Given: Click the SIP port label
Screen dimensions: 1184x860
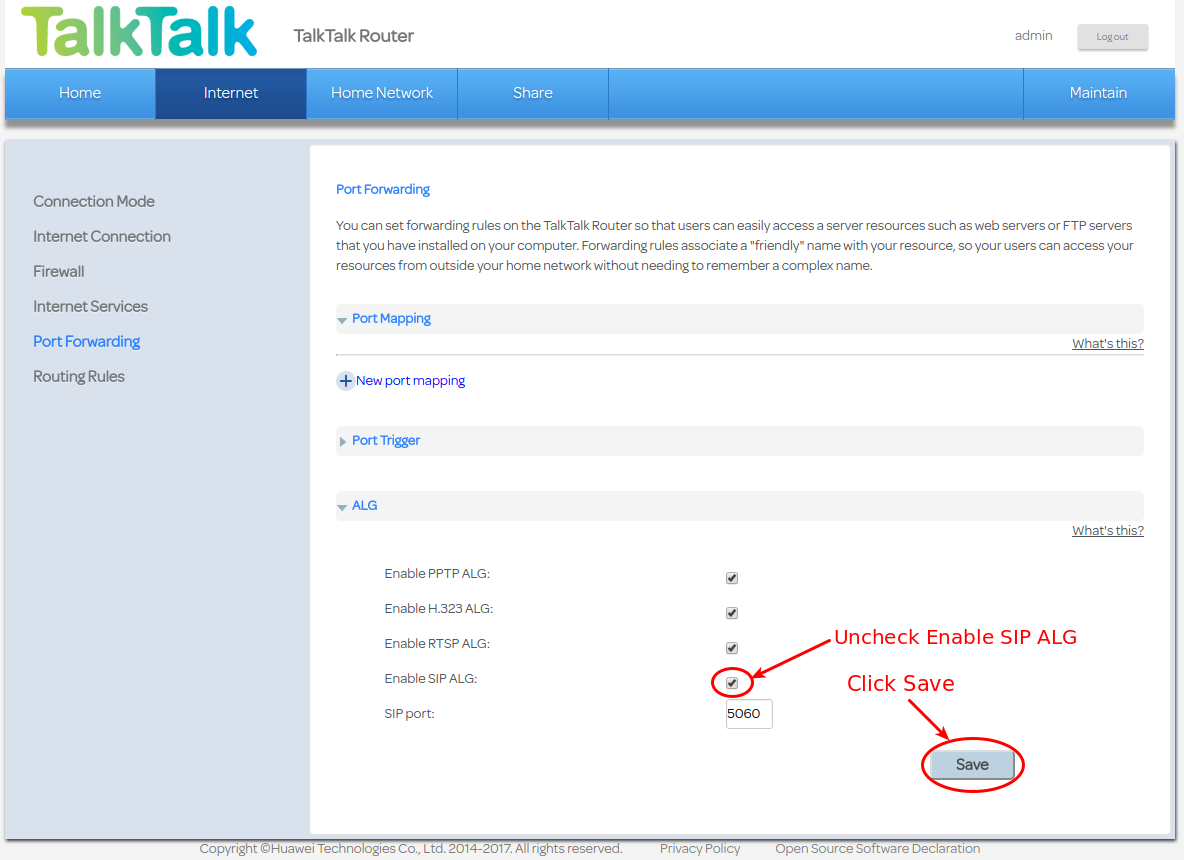Looking at the screenshot, I should (409, 714).
